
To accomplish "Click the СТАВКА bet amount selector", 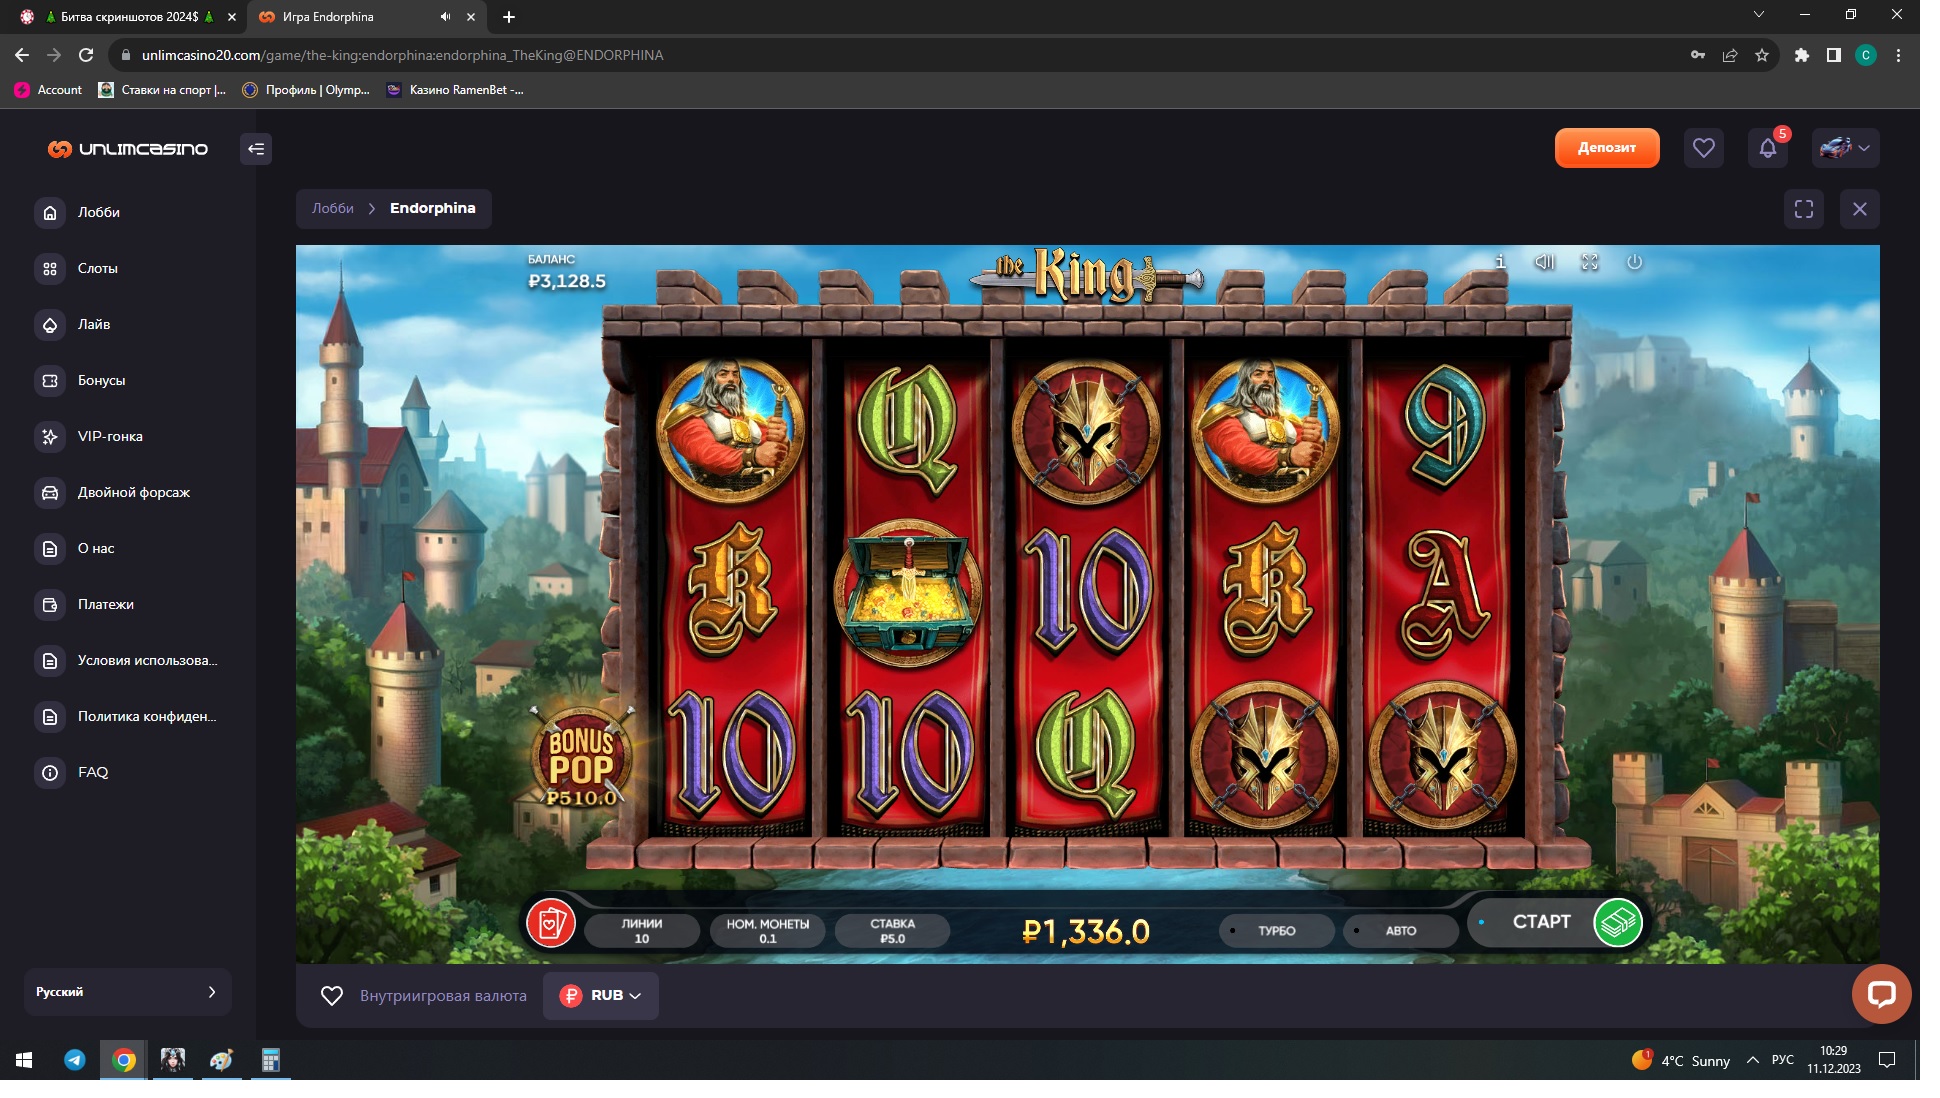I will point(892,931).
